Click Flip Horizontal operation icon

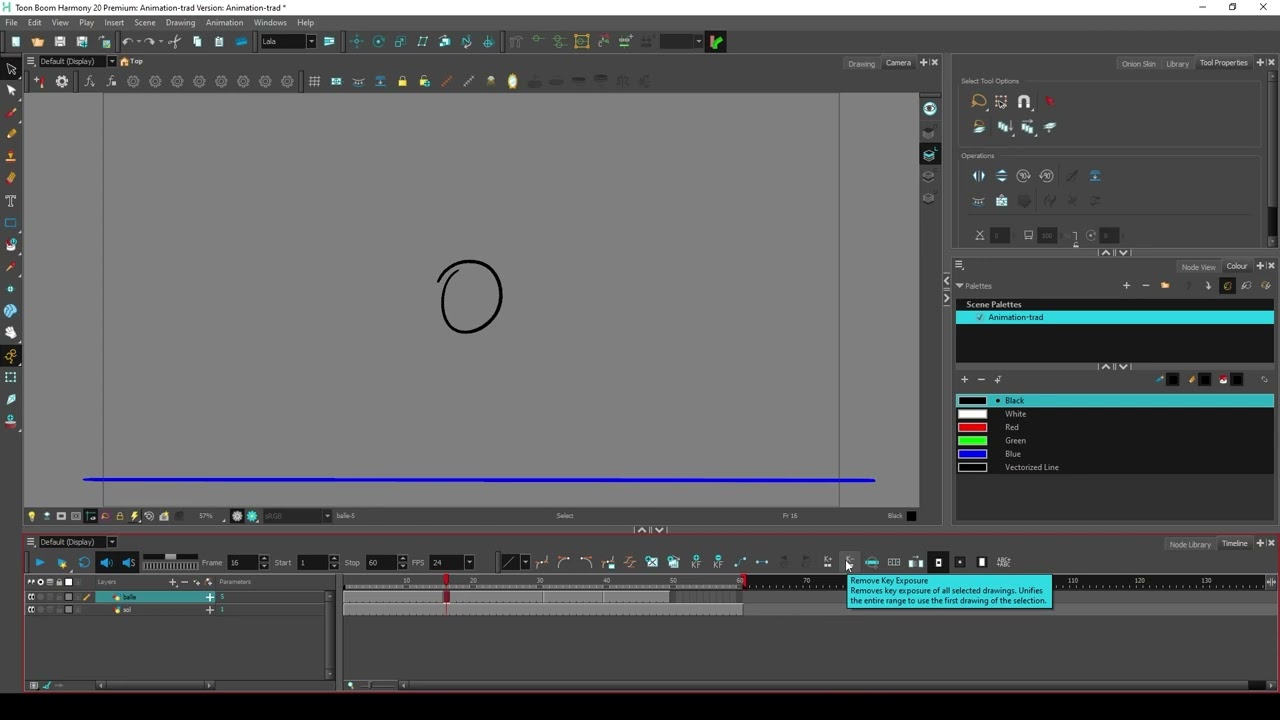click(x=979, y=176)
